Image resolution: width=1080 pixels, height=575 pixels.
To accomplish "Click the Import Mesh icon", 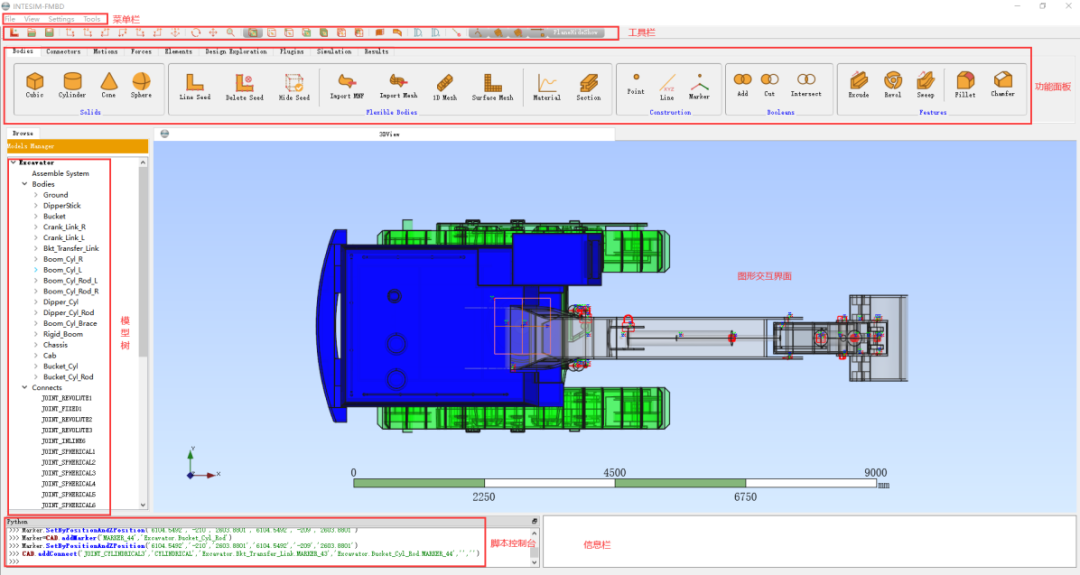I will [x=398, y=83].
